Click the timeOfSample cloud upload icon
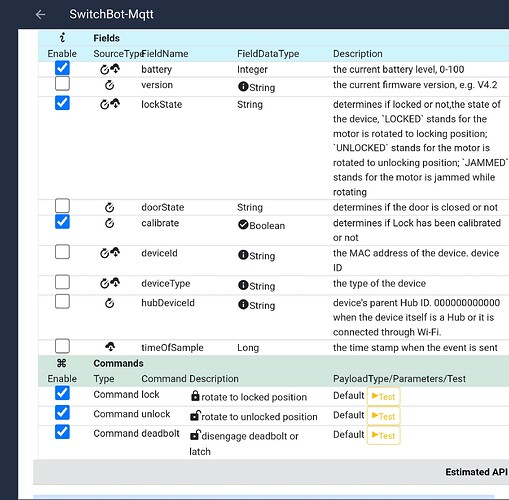This screenshot has height=500, width=509. 110,347
